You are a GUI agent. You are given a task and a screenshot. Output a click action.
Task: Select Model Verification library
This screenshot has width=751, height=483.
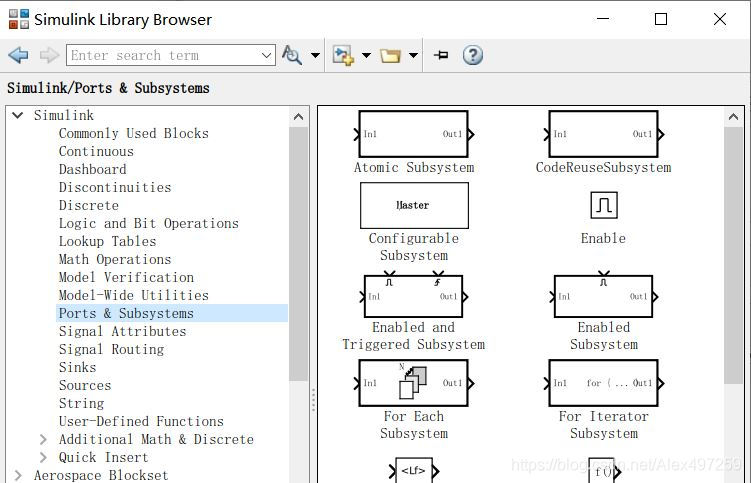pos(126,277)
